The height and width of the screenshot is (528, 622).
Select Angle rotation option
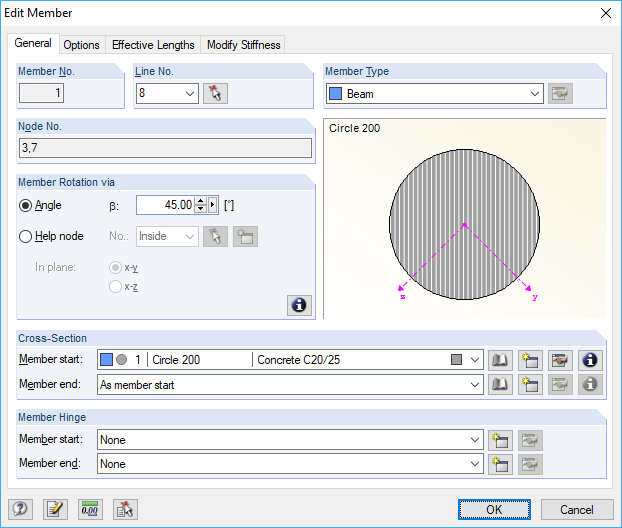pyautogui.click(x=25, y=205)
